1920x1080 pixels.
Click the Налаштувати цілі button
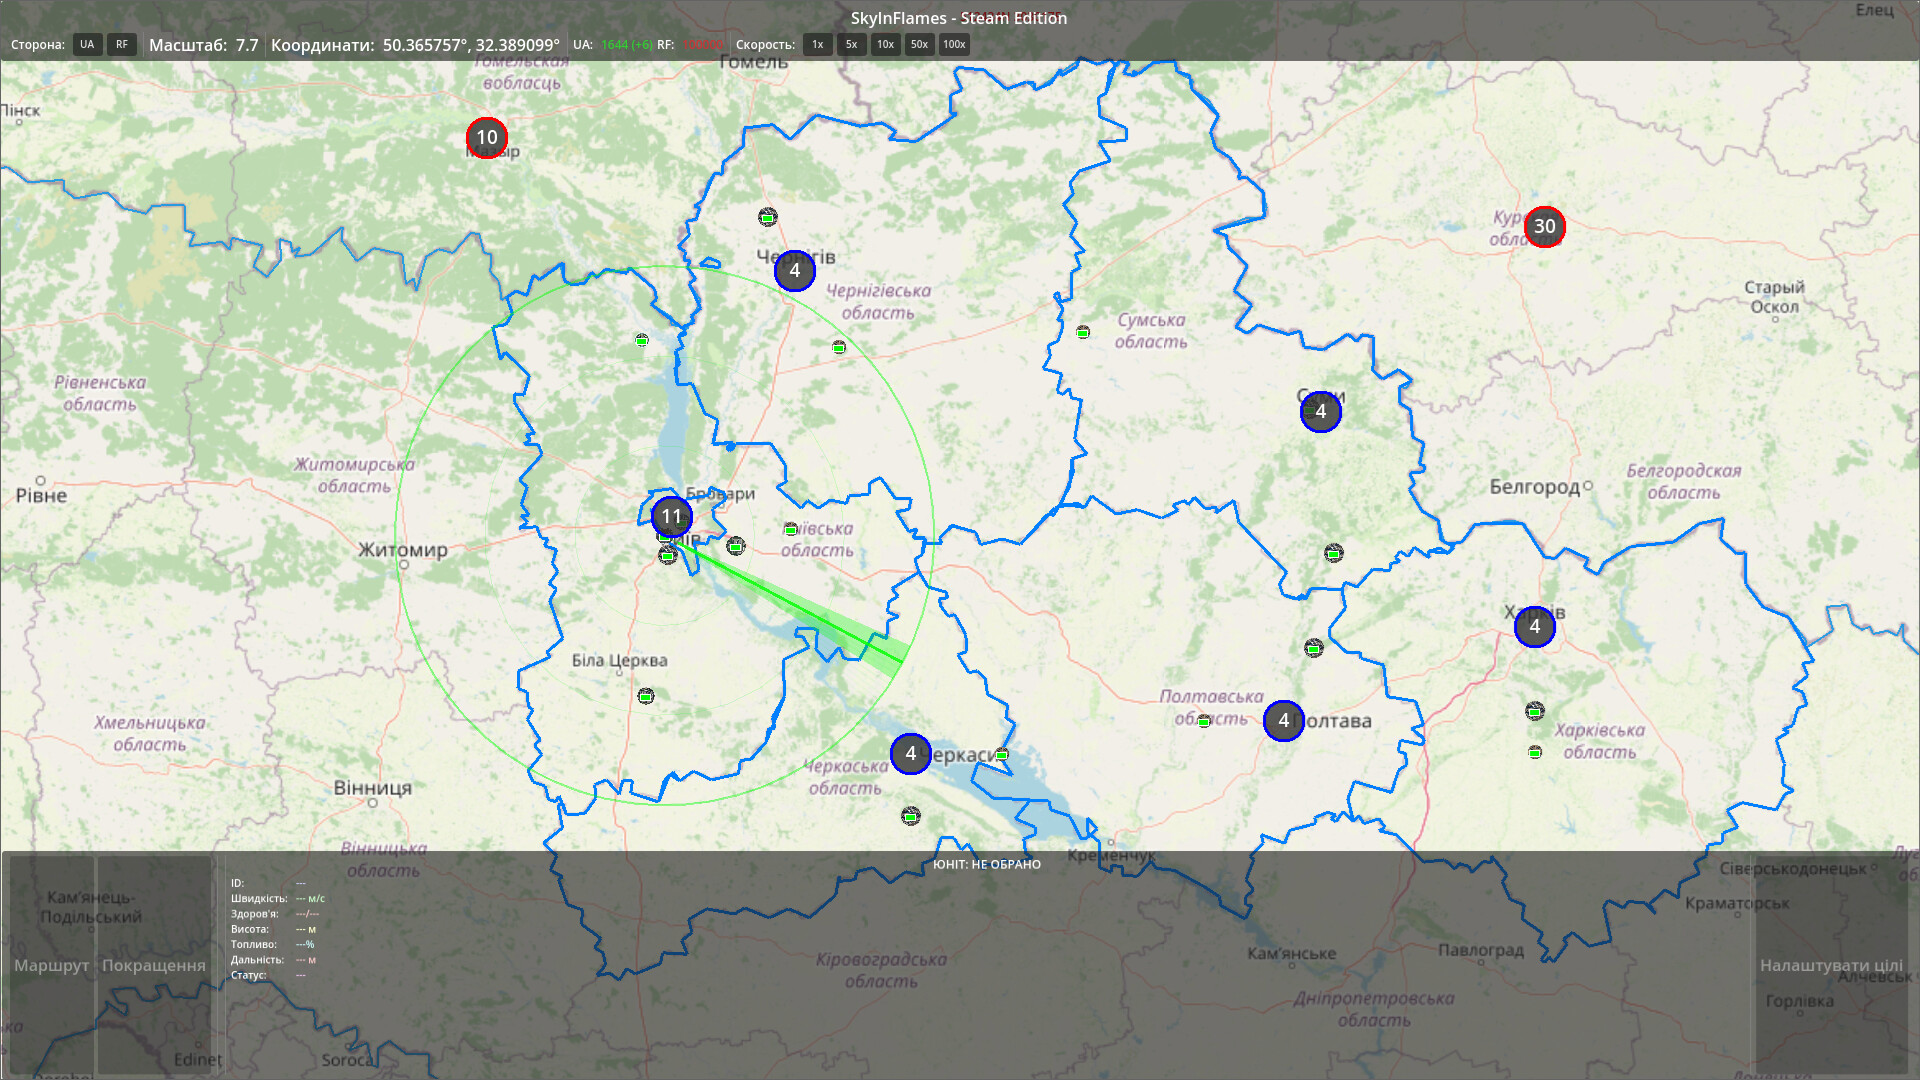tap(1833, 965)
